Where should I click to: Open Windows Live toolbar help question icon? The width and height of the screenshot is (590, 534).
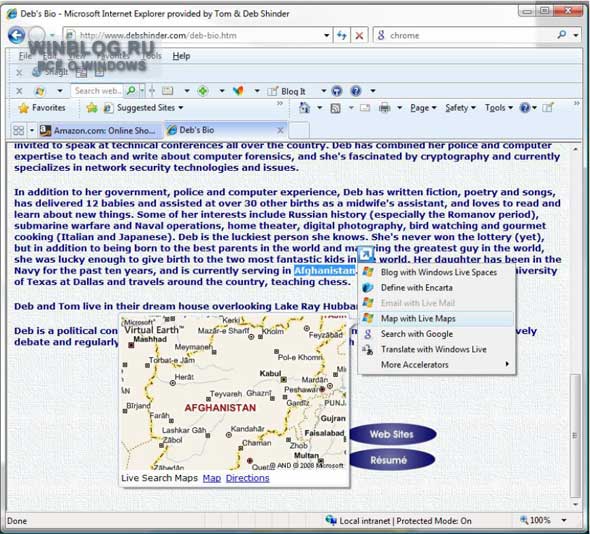click(356, 91)
